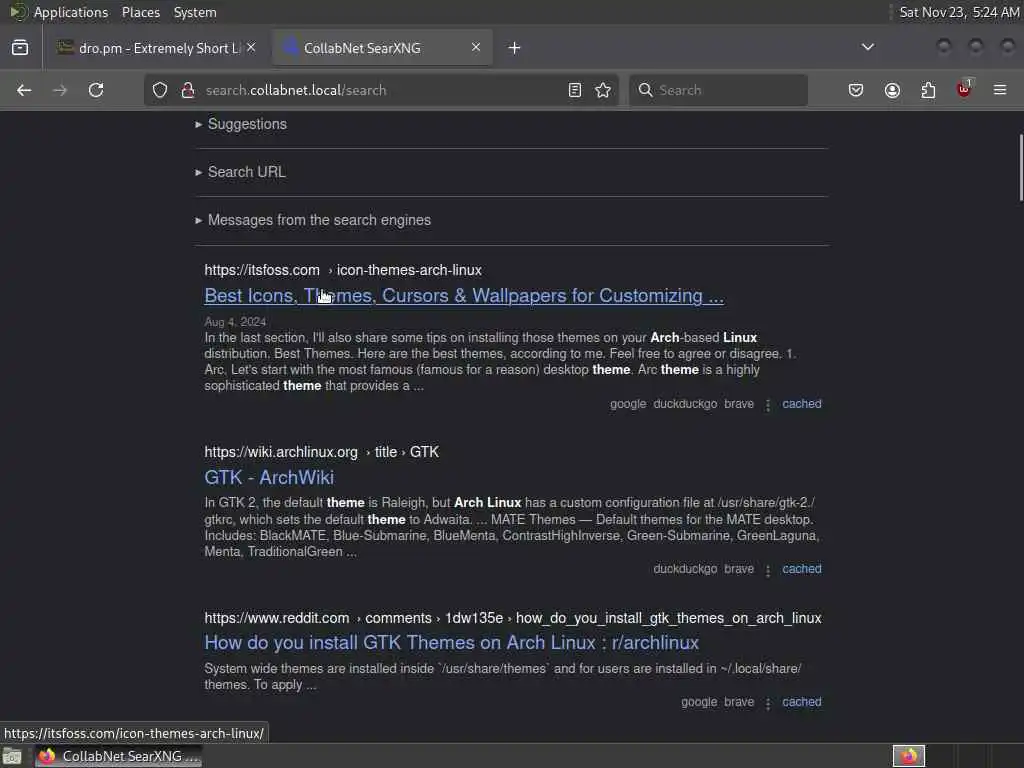1024x768 pixels.
Task: Go back to the previous page
Action: tap(24, 90)
